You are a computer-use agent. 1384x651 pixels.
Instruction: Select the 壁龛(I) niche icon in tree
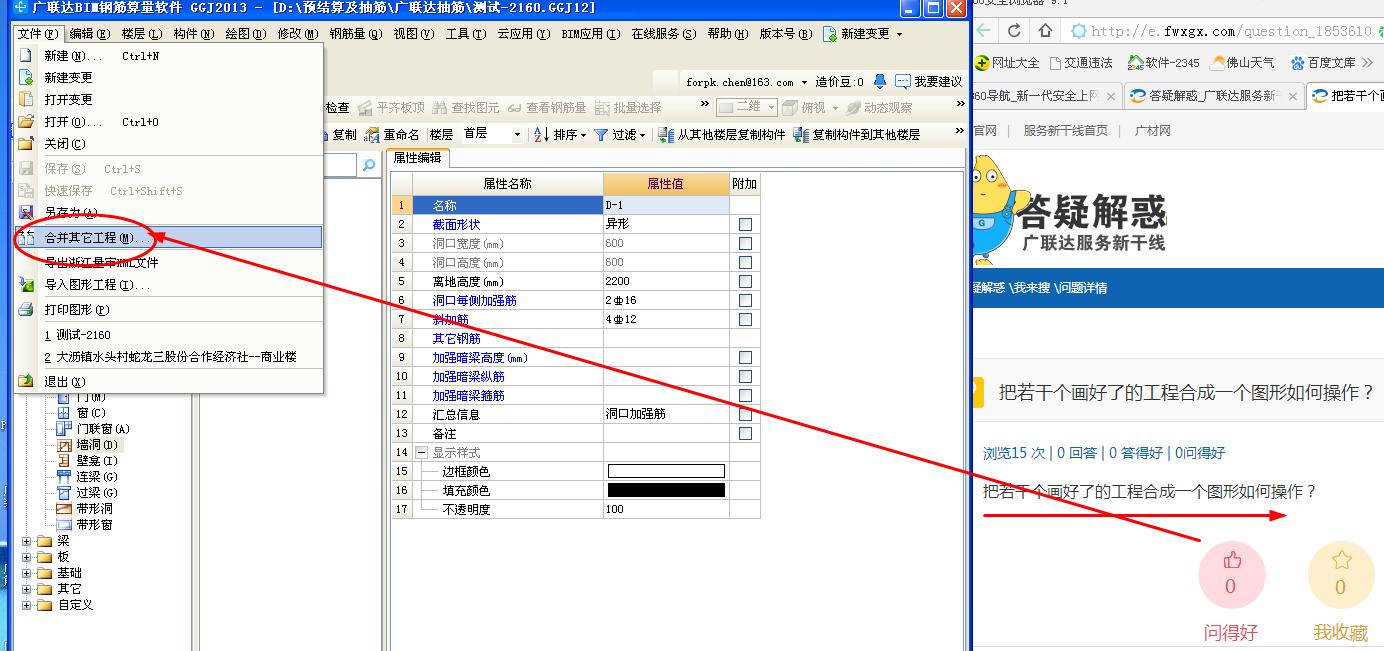65,461
